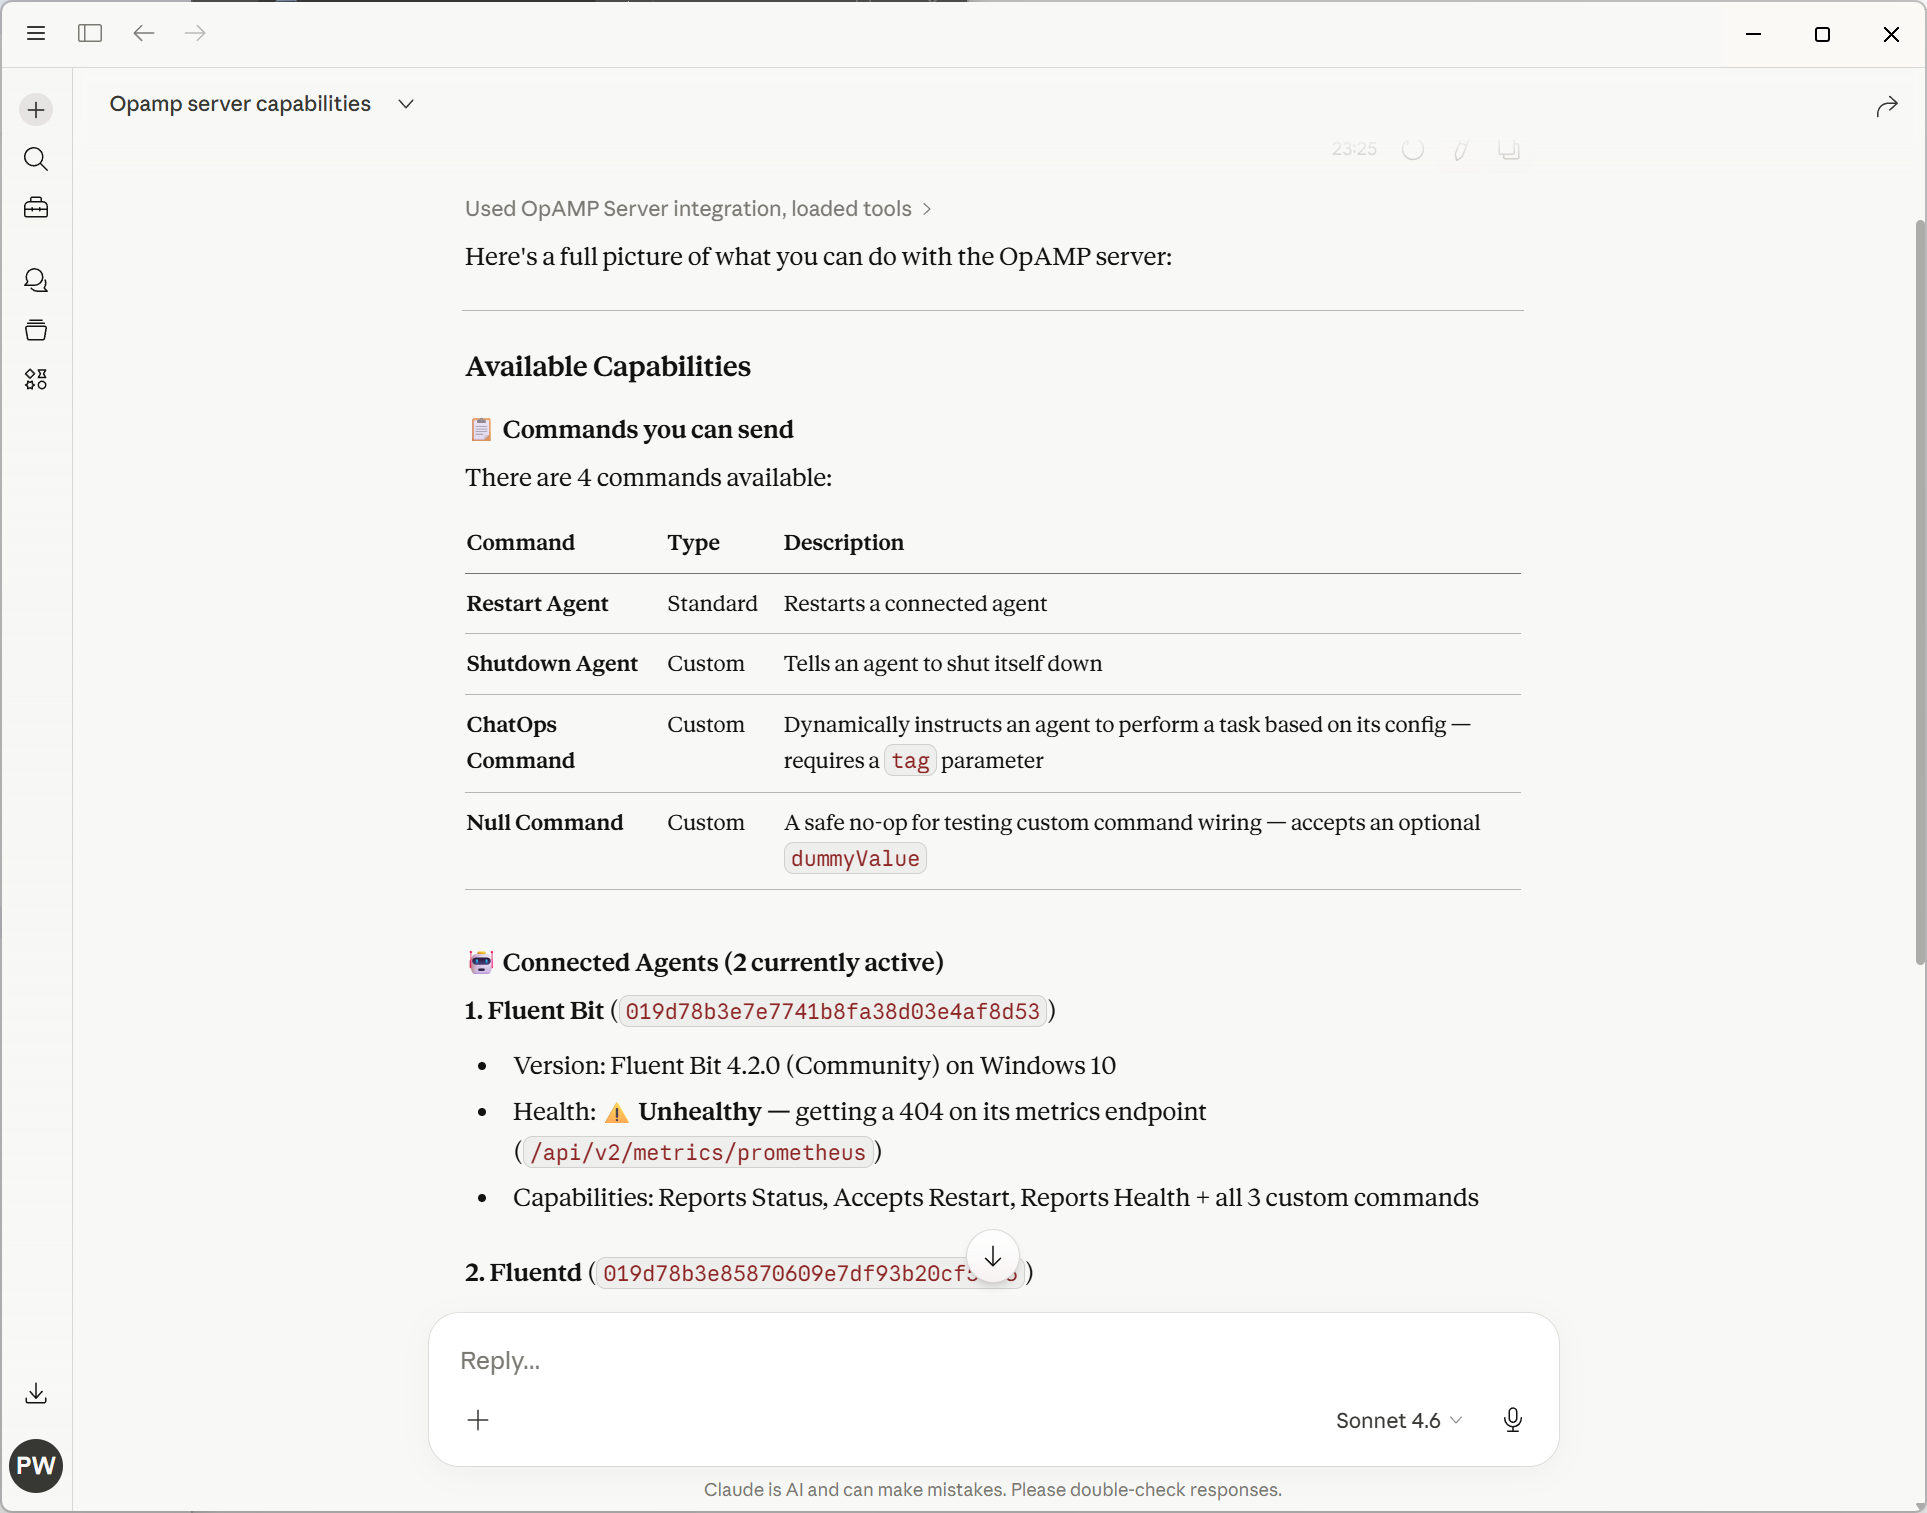
Task: Expand Used OpAMP Server integration details
Action: (698, 209)
